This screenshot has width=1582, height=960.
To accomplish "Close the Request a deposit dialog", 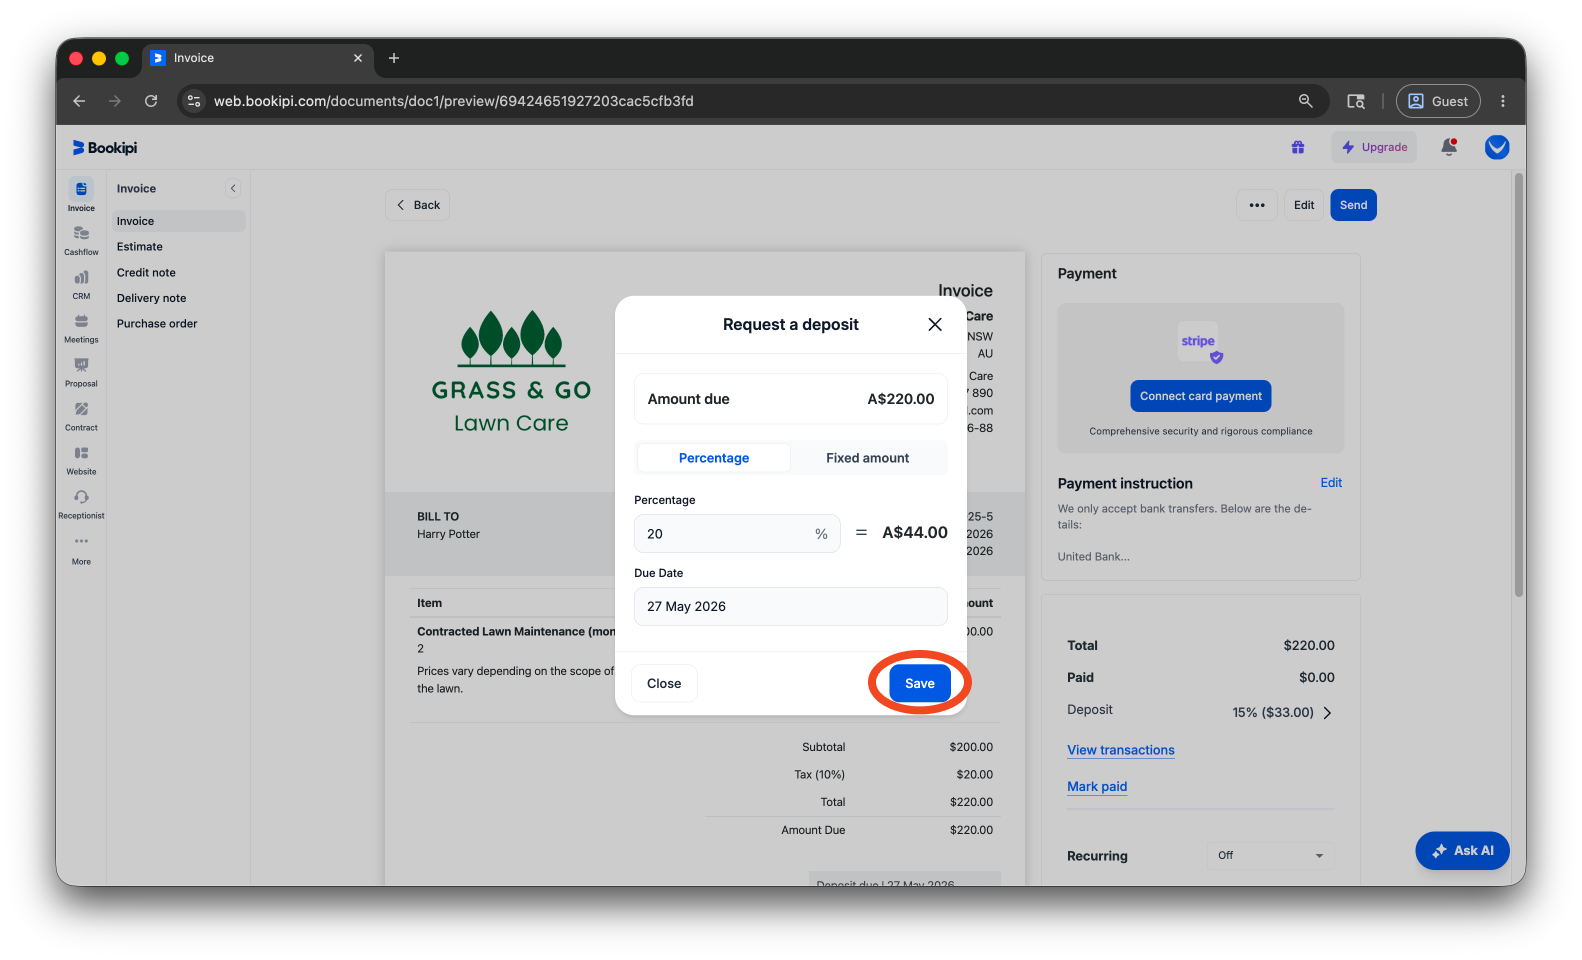I will pyautogui.click(x=935, y=324).
